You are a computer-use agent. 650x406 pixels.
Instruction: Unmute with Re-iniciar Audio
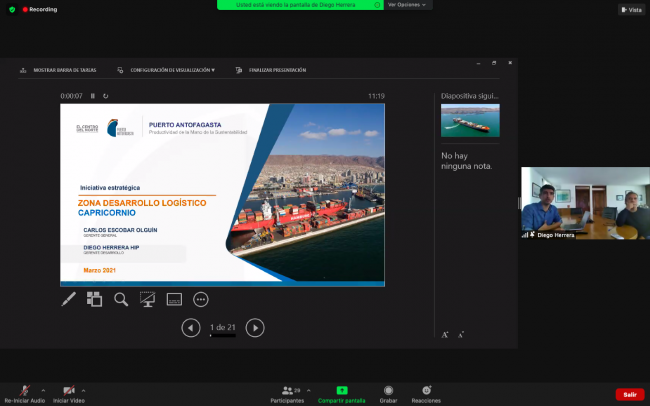23,393
